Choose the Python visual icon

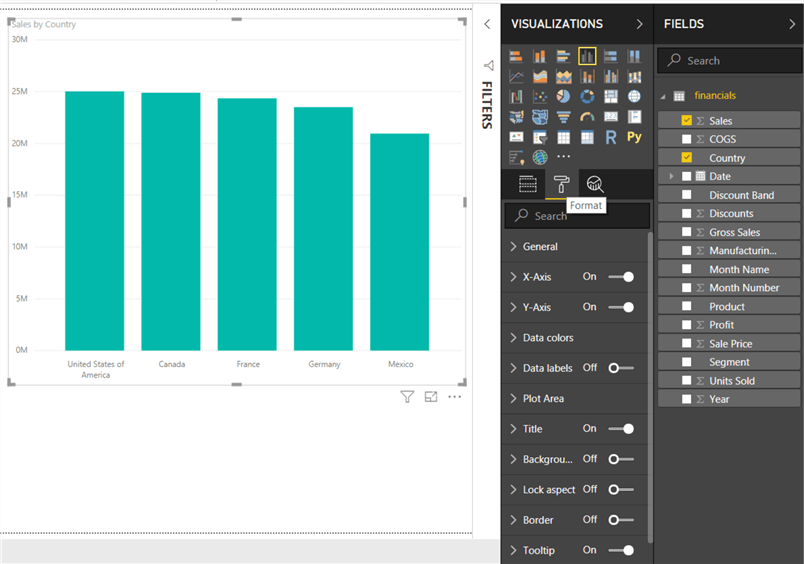coord(634,137)
